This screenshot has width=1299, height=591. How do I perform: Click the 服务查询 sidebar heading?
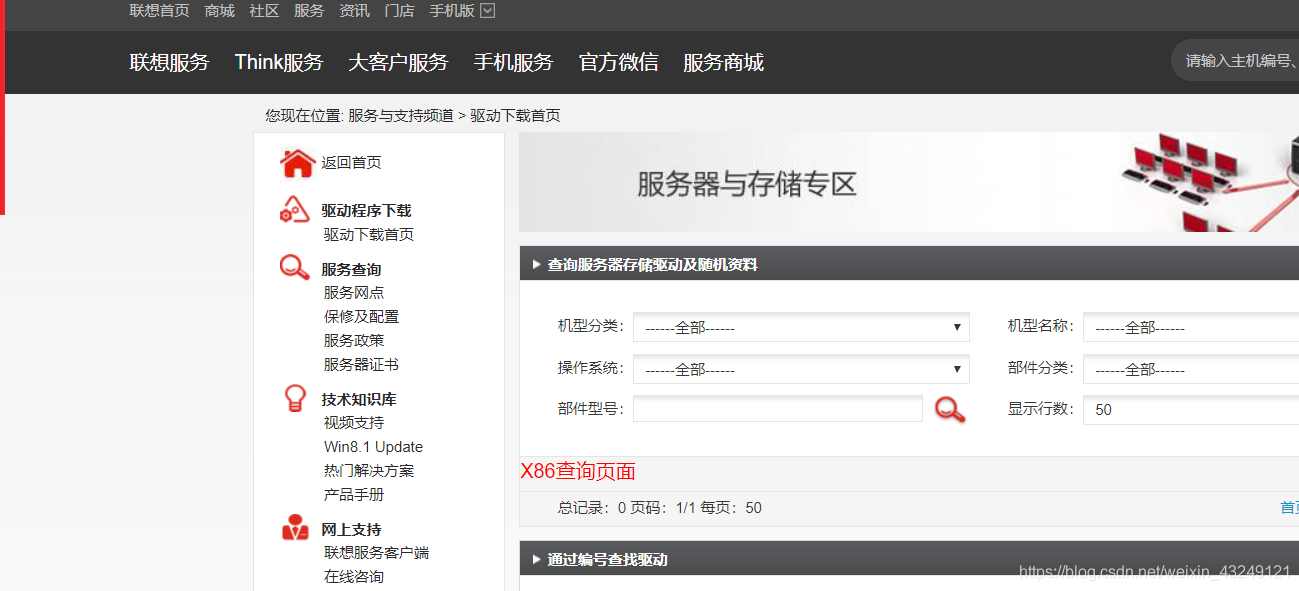click(351, 270)
